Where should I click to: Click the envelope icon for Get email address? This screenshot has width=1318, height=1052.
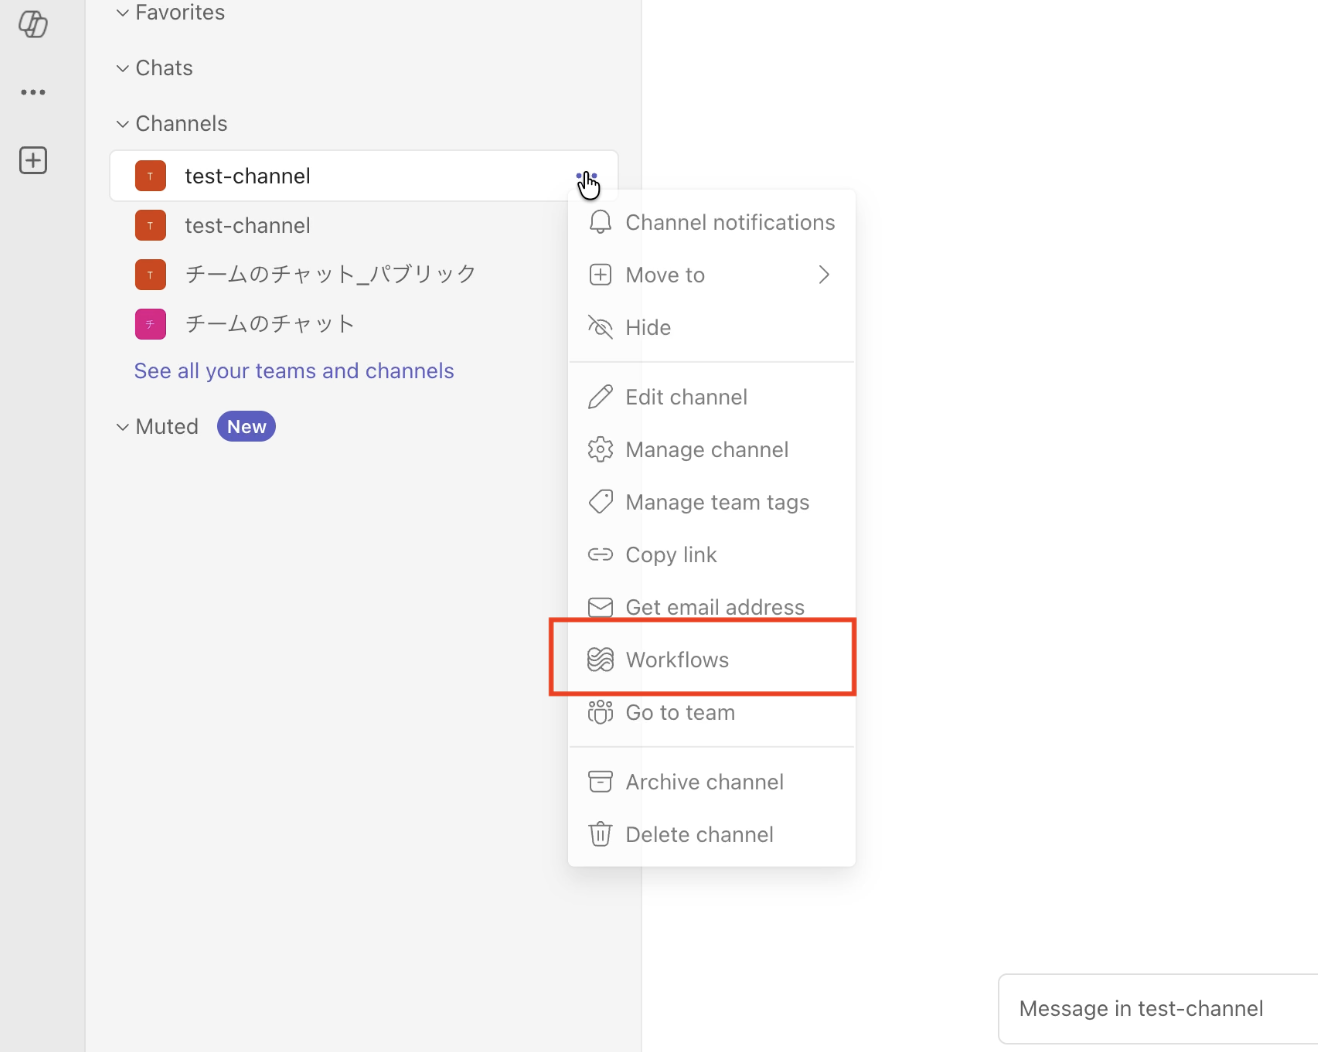coord(600,607)
